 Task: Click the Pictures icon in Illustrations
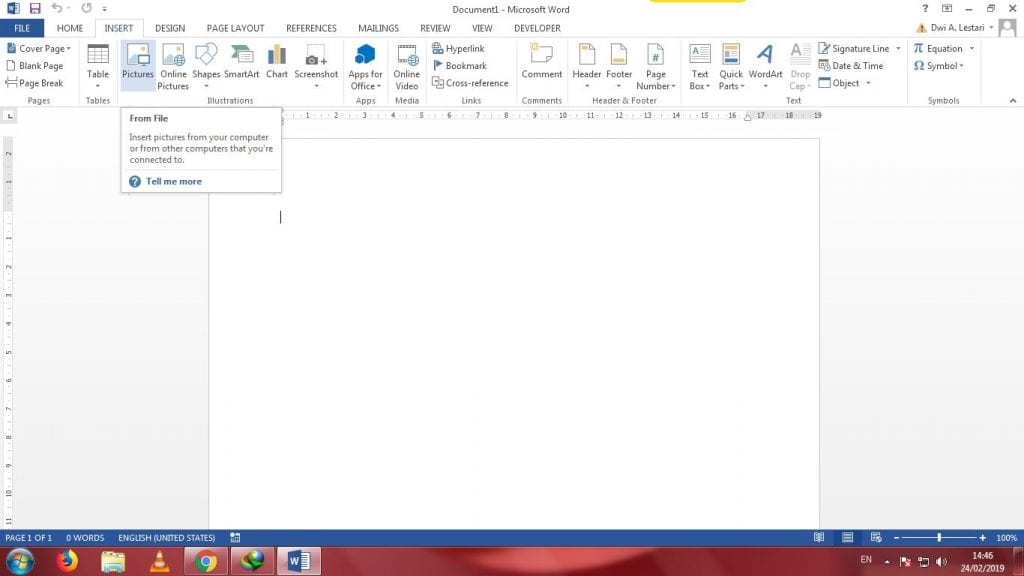tap(138, 64)
